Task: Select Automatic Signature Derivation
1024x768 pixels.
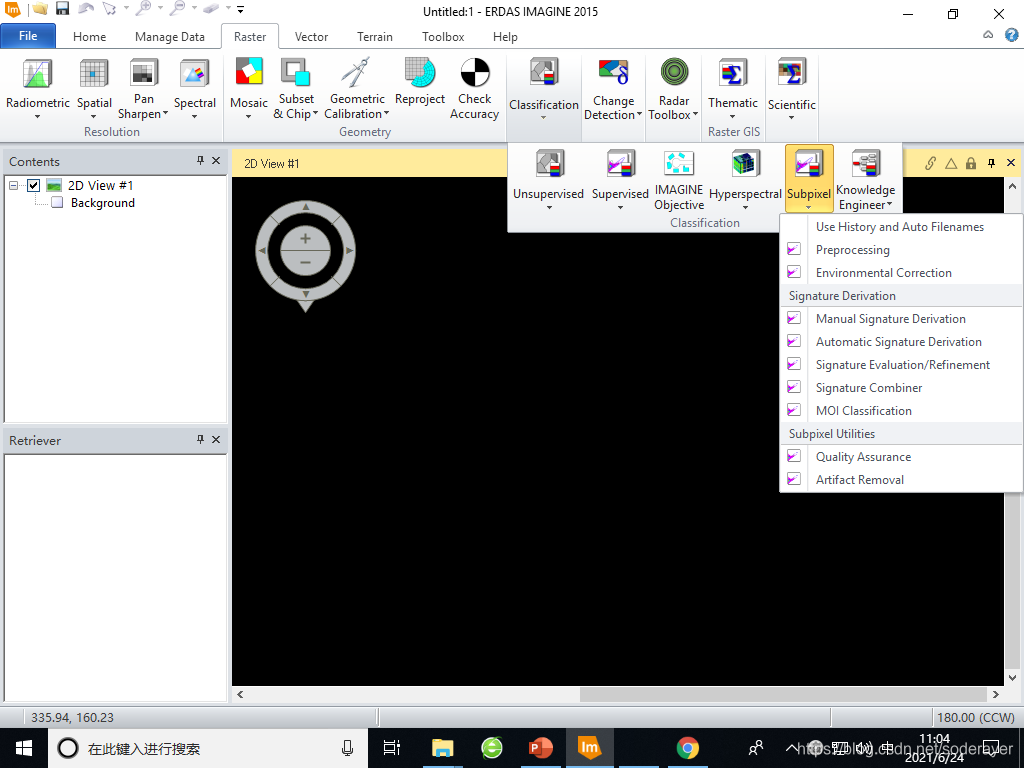Action: coord(901,342)
